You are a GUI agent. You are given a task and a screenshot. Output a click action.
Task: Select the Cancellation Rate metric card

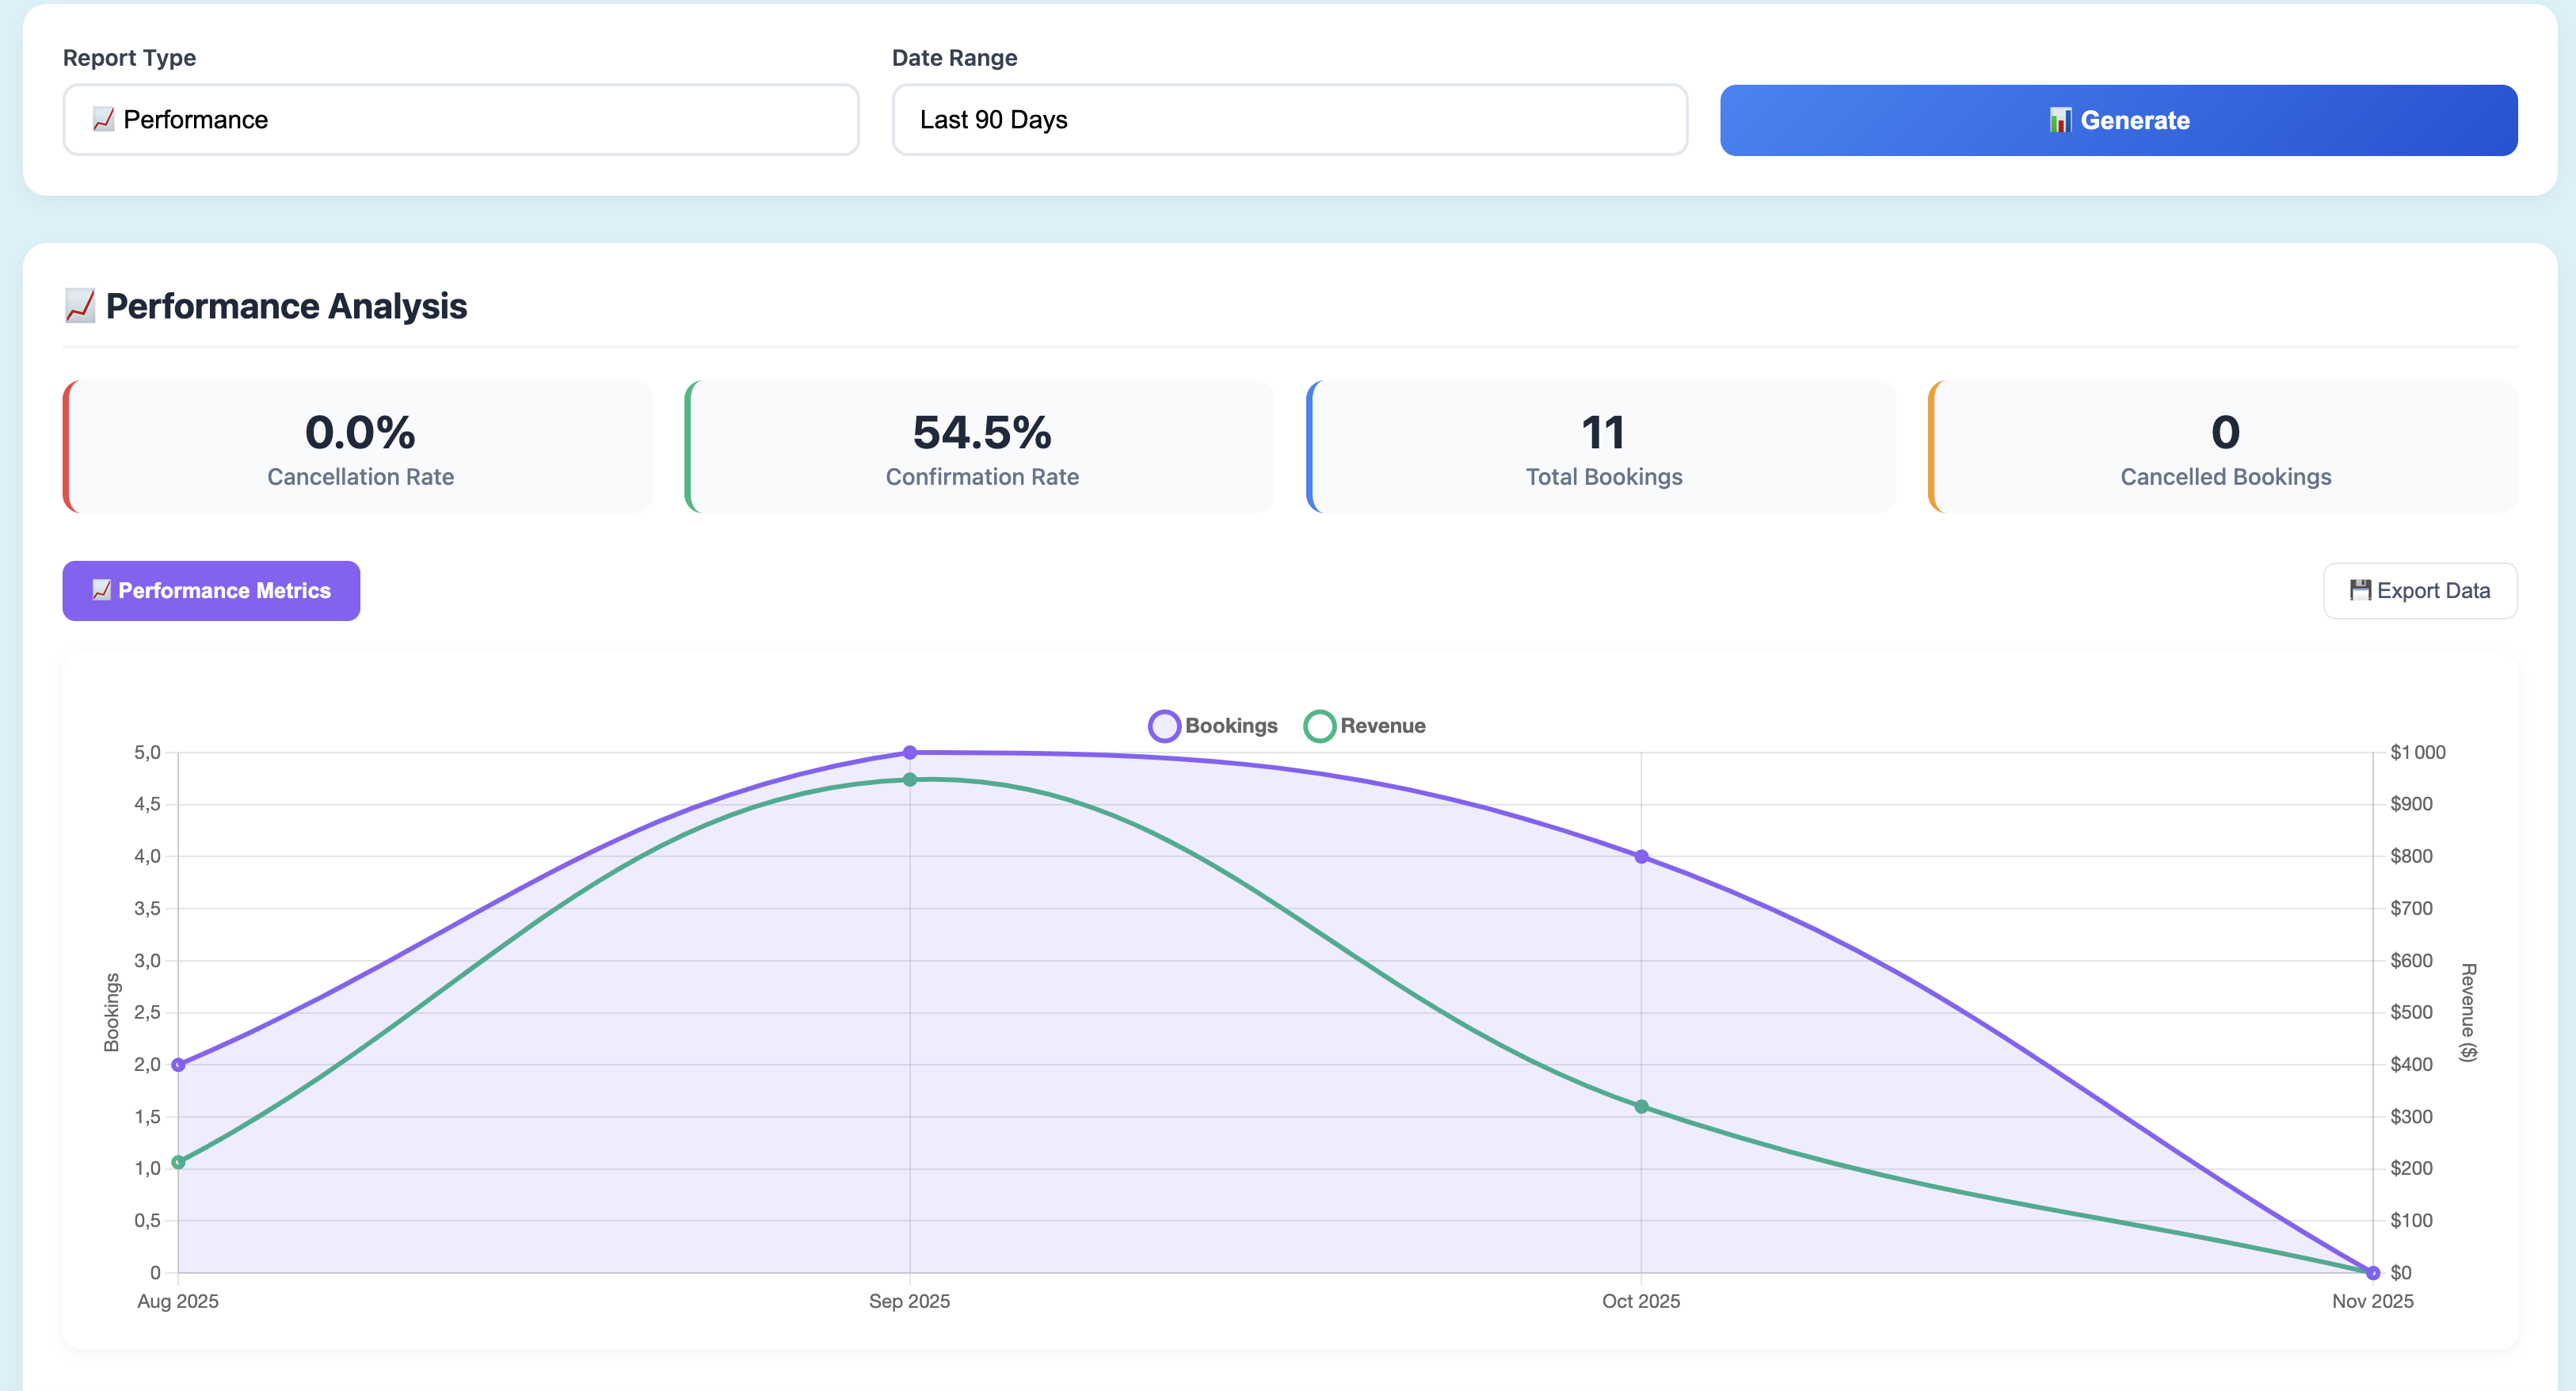click(x=359, y=447)
